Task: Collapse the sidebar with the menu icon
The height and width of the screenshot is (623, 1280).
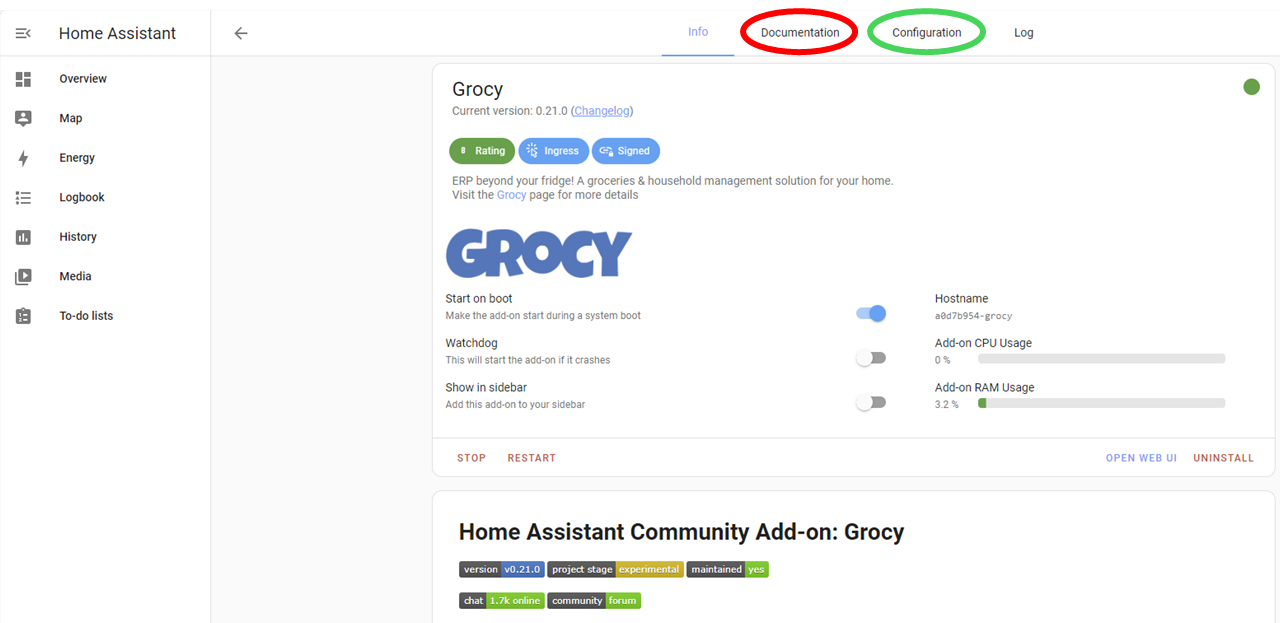Action: click(23, 33)
